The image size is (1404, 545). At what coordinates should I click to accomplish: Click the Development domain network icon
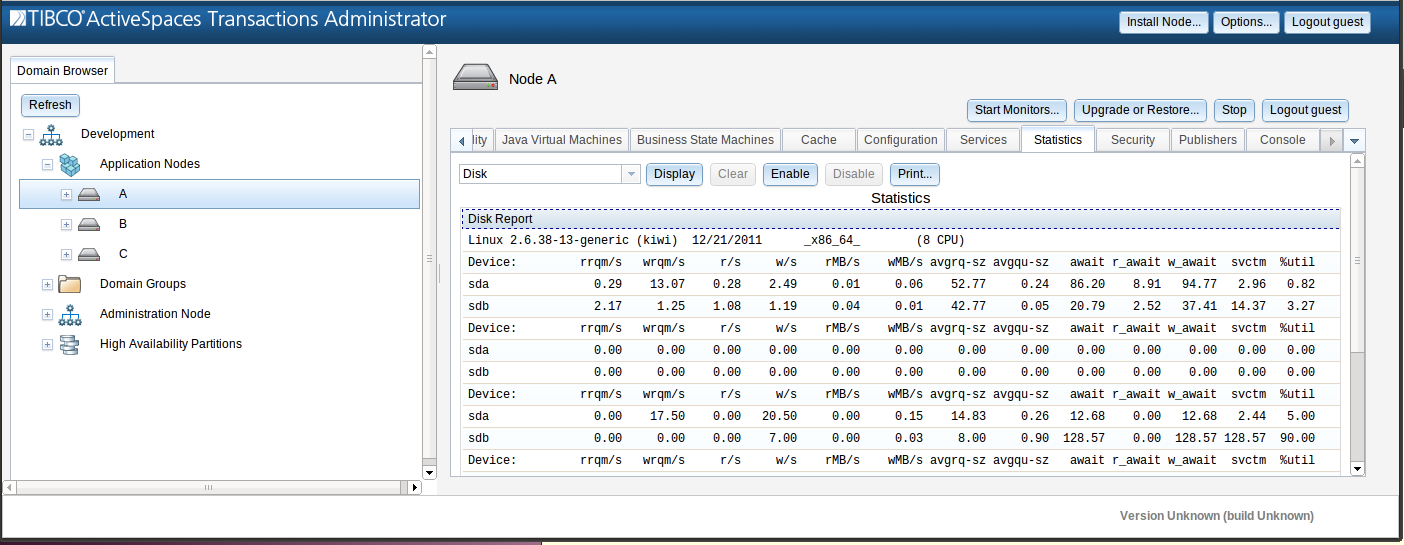tap(51, 134)
